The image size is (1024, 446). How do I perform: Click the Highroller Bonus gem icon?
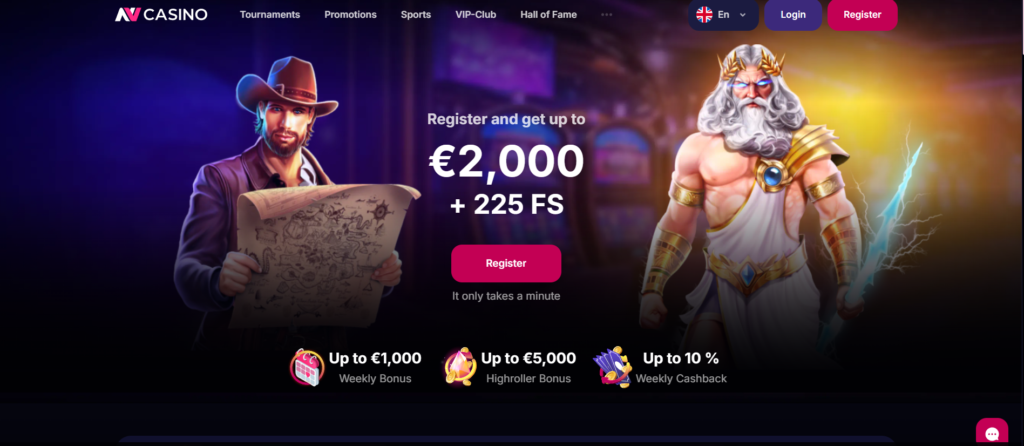pyautogui.click(x=459, y=366)
